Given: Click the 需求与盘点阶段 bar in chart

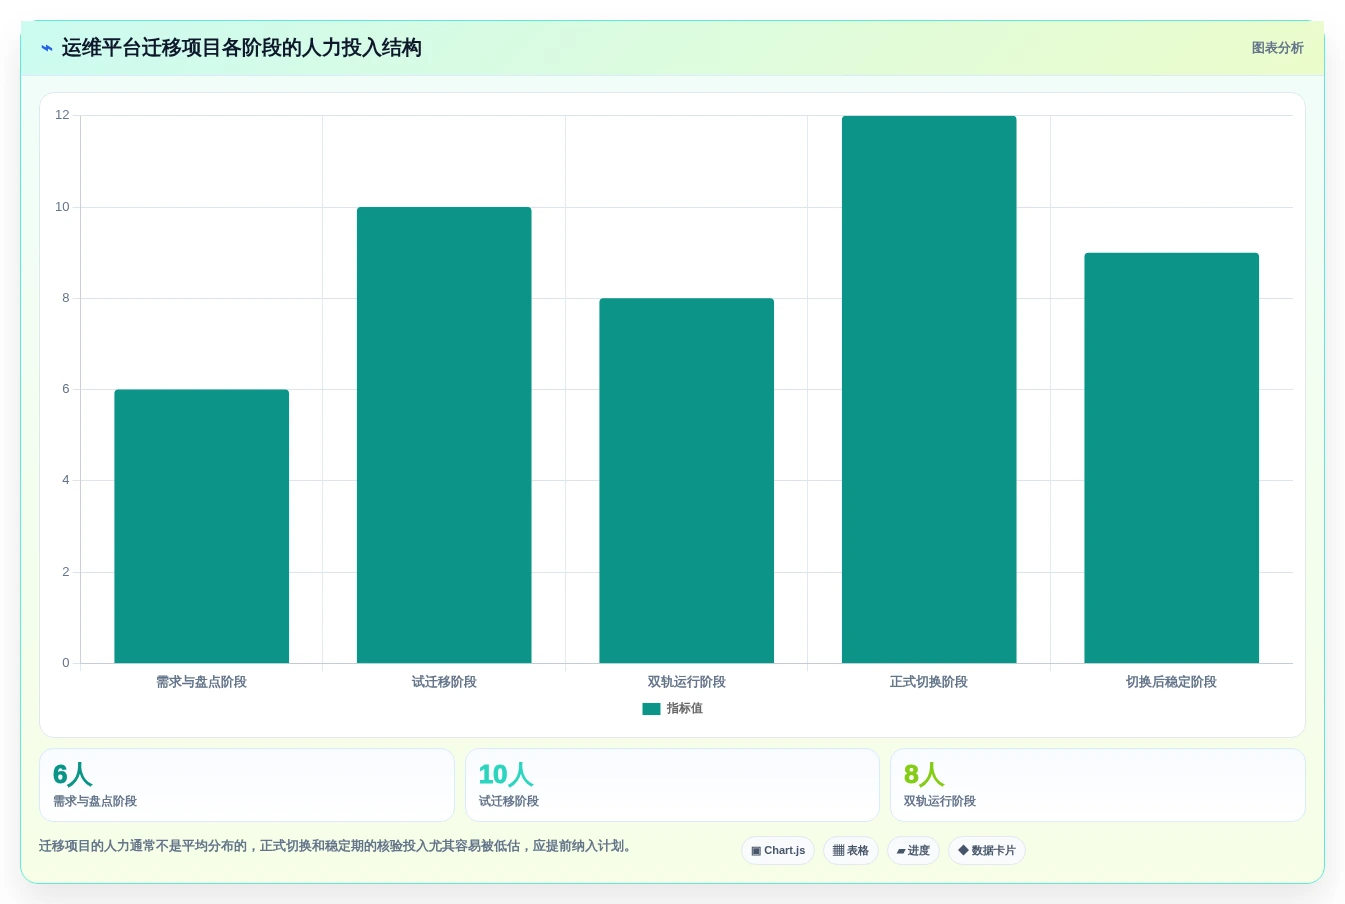Looking at the screenshot, I should point(201,526).
